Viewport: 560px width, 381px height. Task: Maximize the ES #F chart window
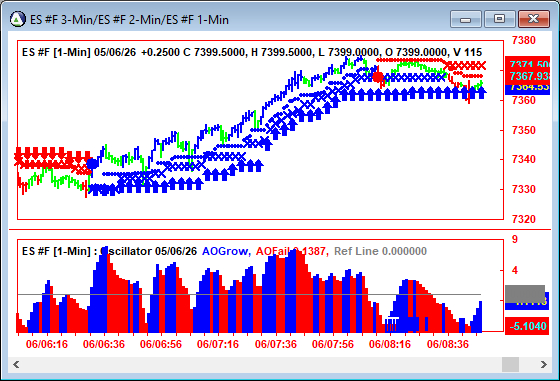[499, 19]
